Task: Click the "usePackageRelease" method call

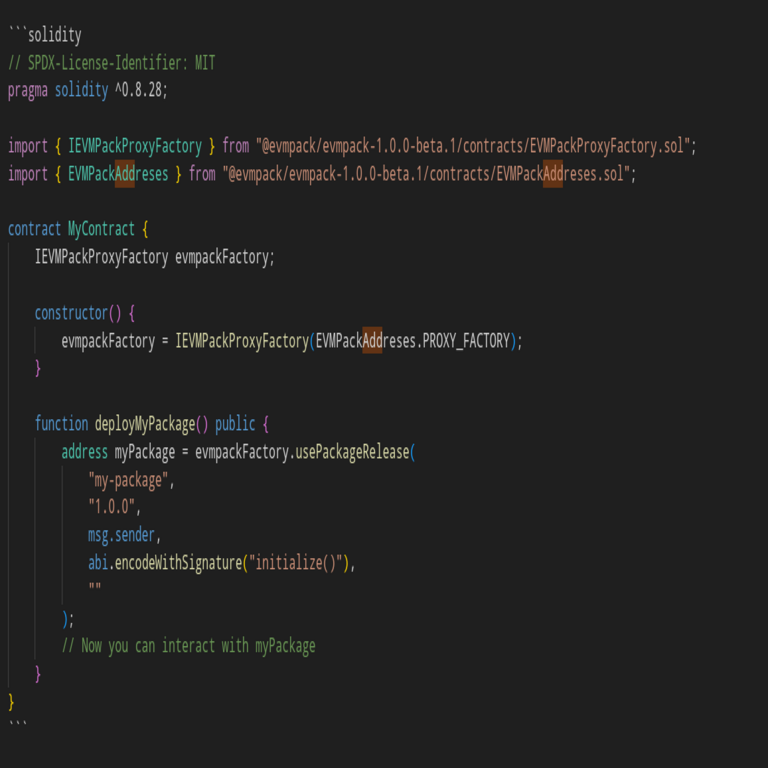Action: [x=352, y=452]
